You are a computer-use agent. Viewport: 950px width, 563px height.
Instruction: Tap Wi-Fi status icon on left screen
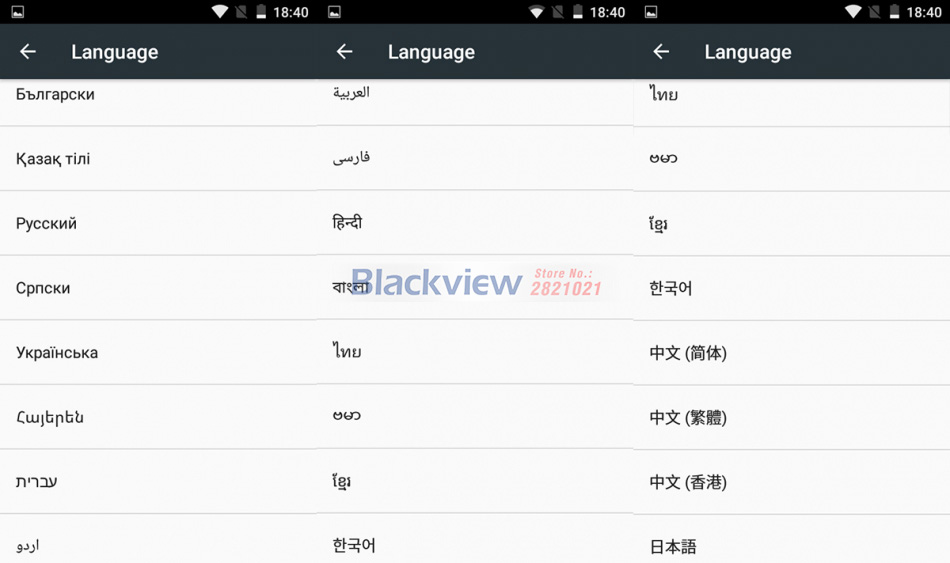point(220,12)
